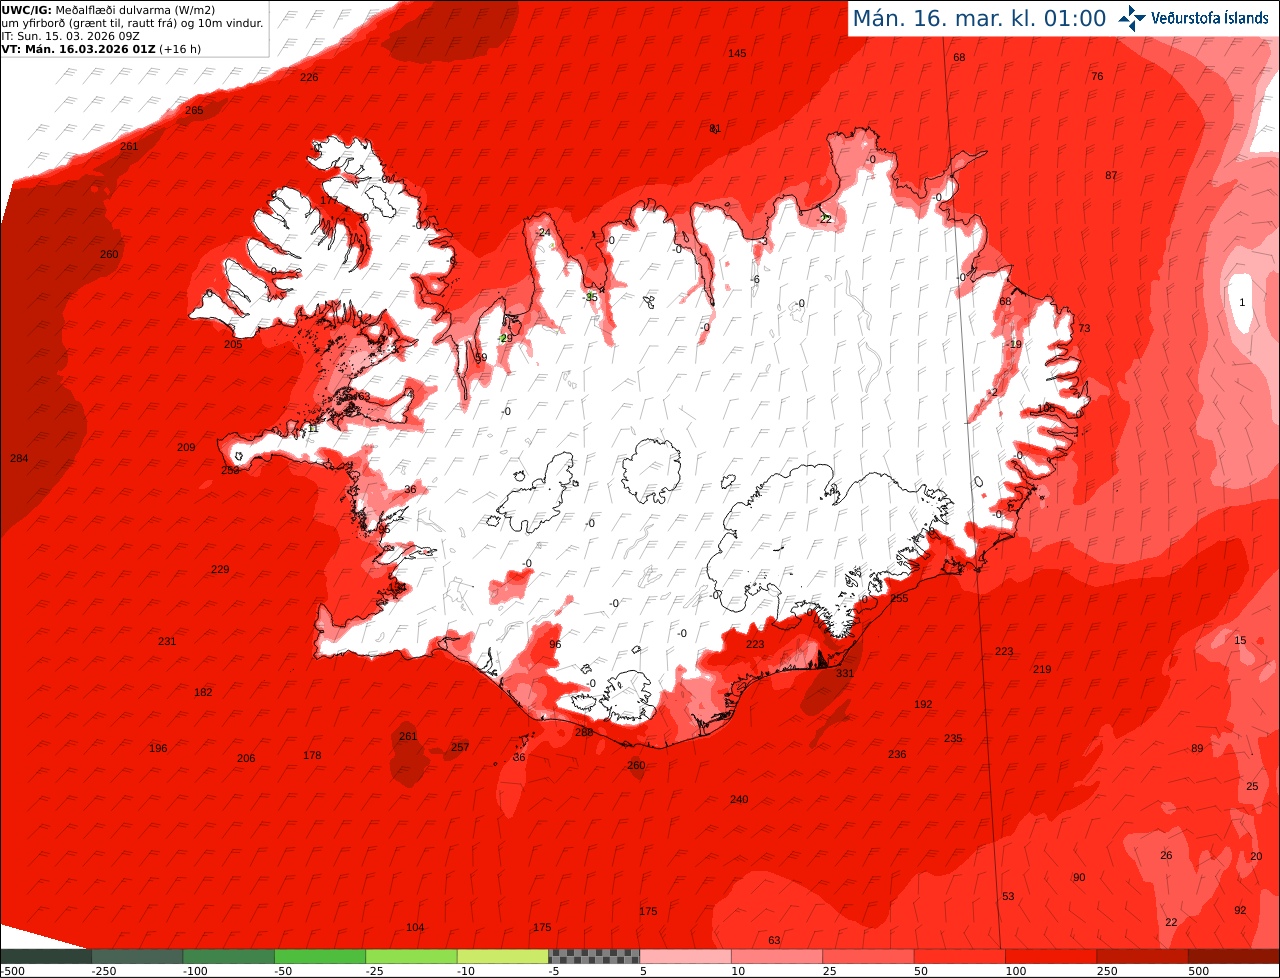Click map value 331 off the south coast
Image resolution: width=1280 pixels, height=978 pixels.
(845, 674)
